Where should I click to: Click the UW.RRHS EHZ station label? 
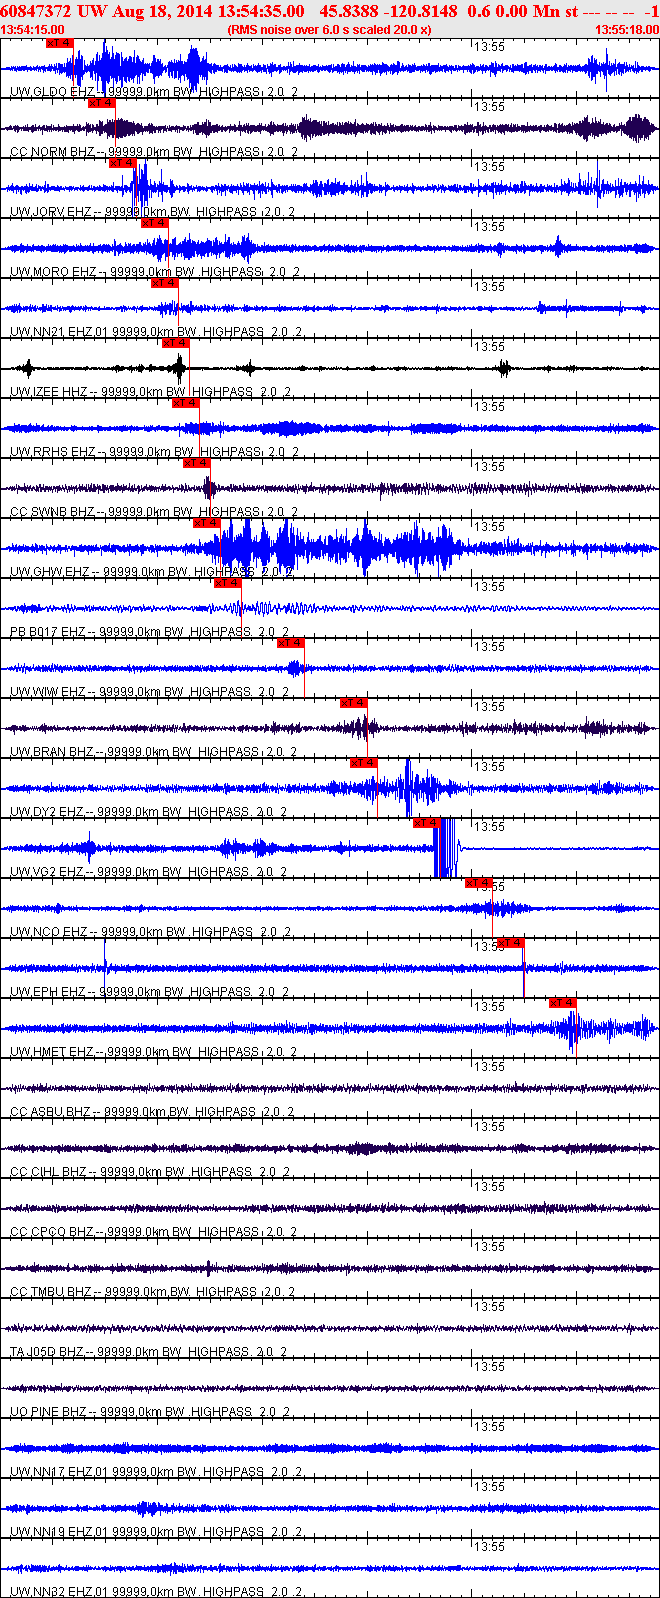coord(154,452)
